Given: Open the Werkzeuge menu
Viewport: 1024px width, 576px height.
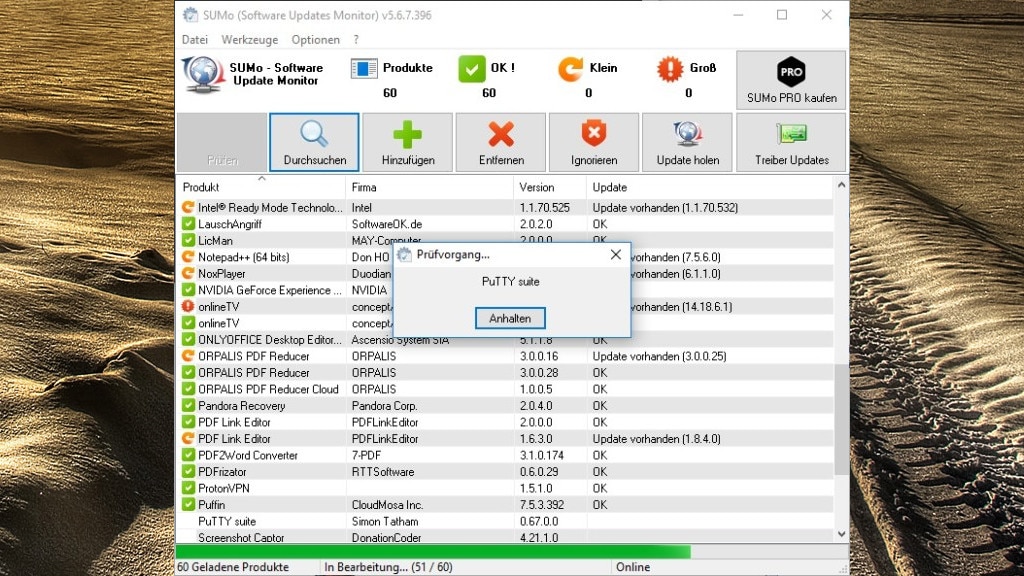Looking at the screenshot, I should click(x=249, y=40).
